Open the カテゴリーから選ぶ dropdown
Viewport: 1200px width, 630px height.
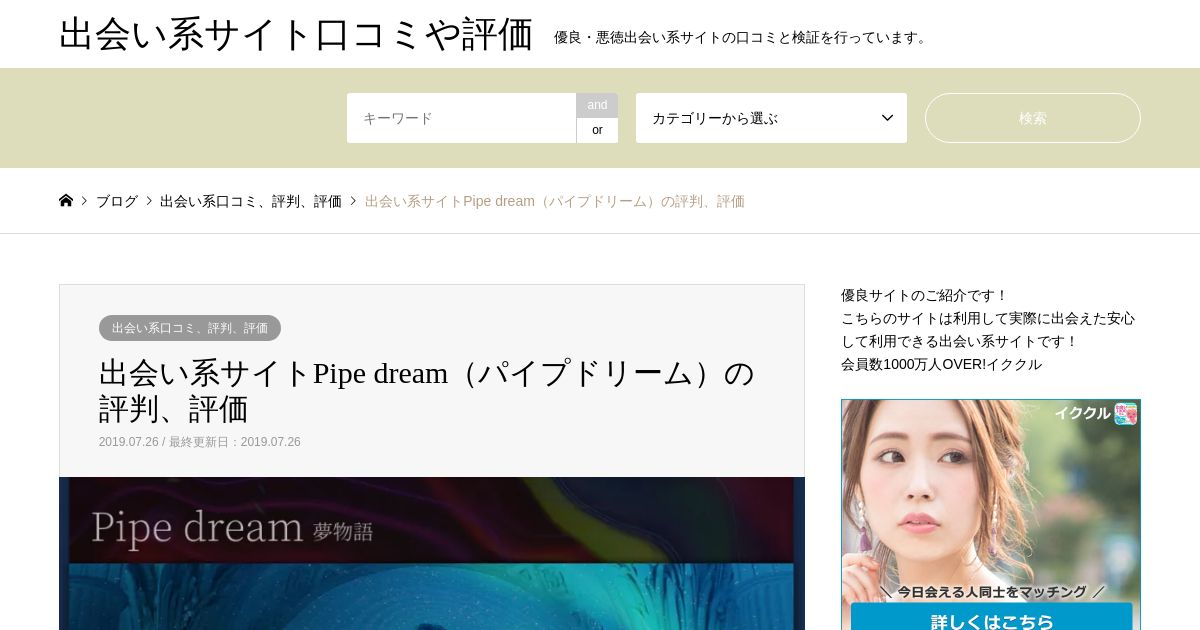pyautogui.click(x=771, y=118)
